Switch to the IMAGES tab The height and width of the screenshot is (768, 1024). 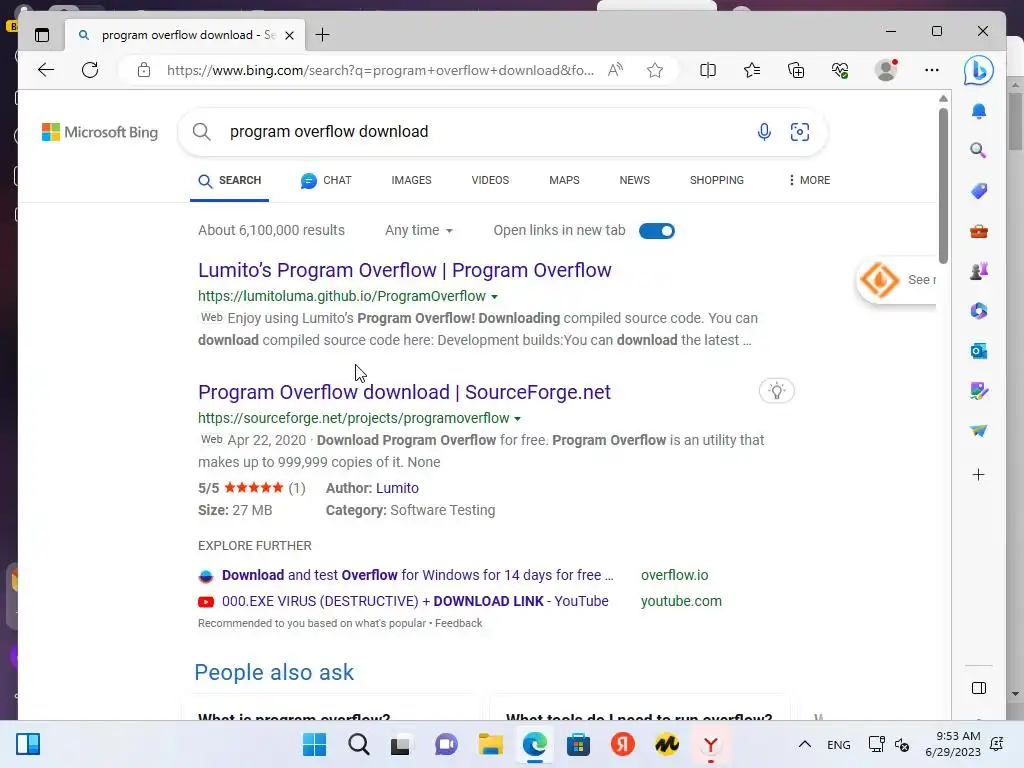[x=411, y=180]
